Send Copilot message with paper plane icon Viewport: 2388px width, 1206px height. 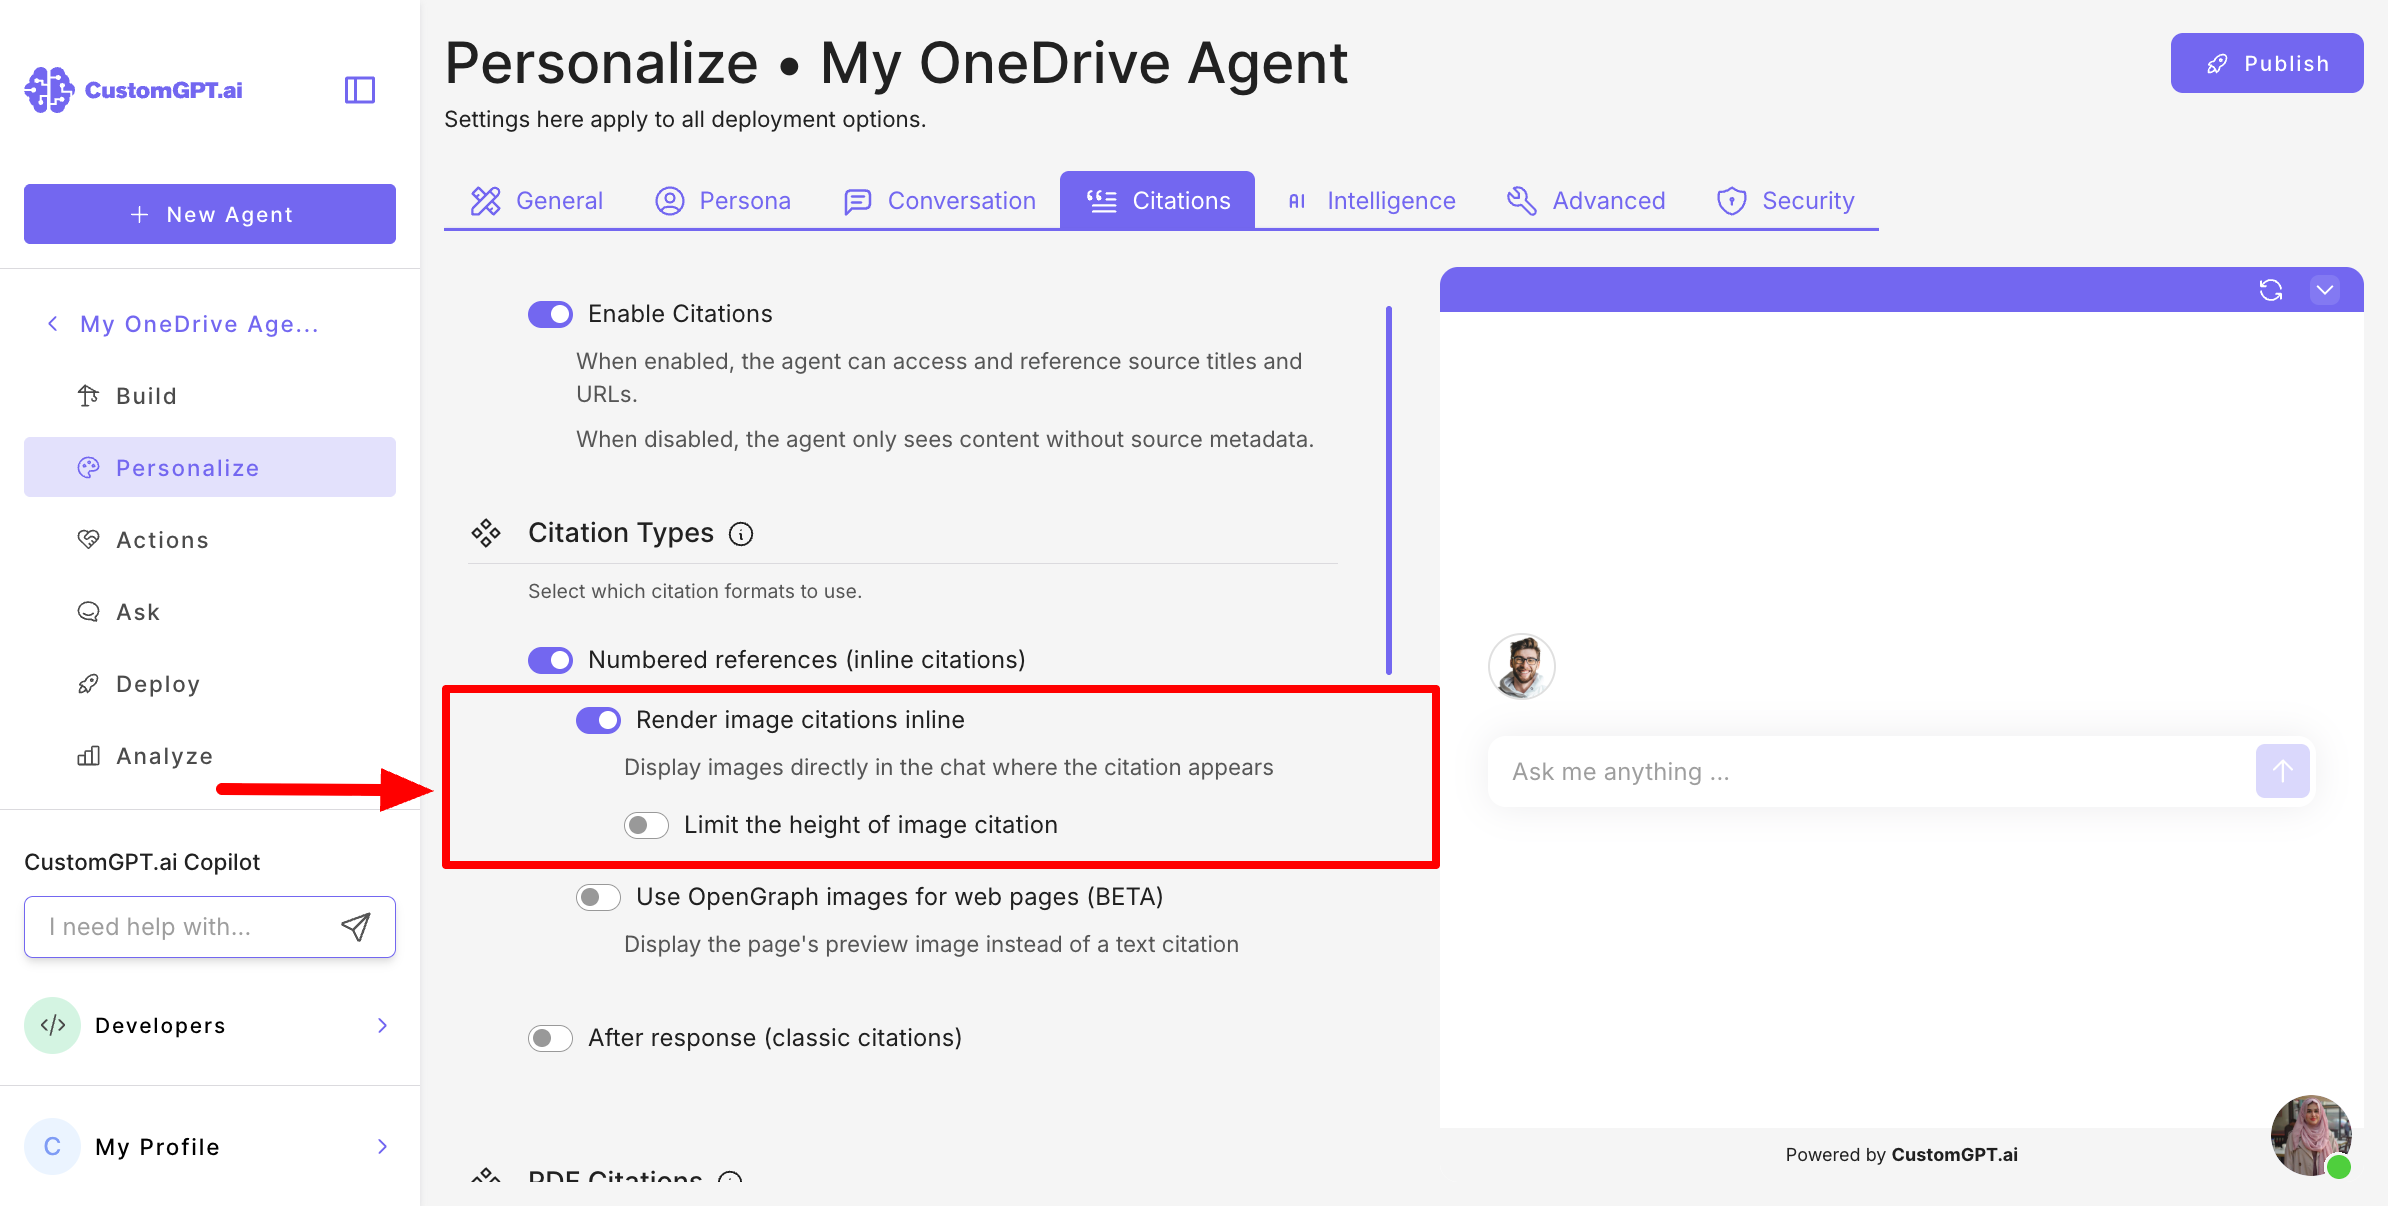point(356,927)
